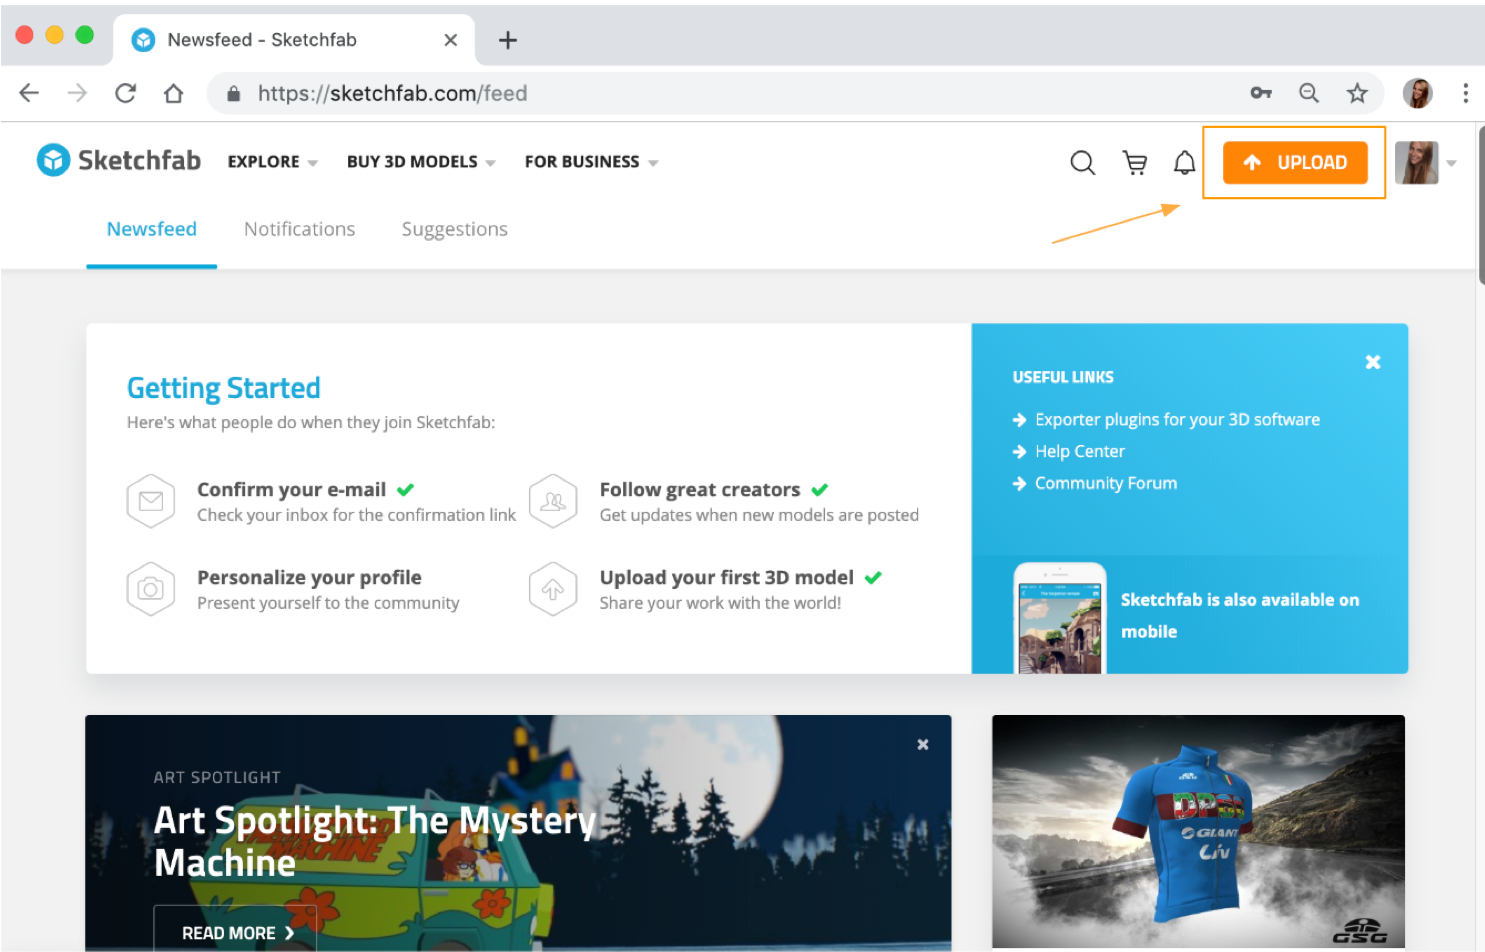Viewport: 1485px width, 952px height.
Task: Click the search magnifier icon in Sketchfab header
Action: pyautogui.click(x=1082, y=162)
